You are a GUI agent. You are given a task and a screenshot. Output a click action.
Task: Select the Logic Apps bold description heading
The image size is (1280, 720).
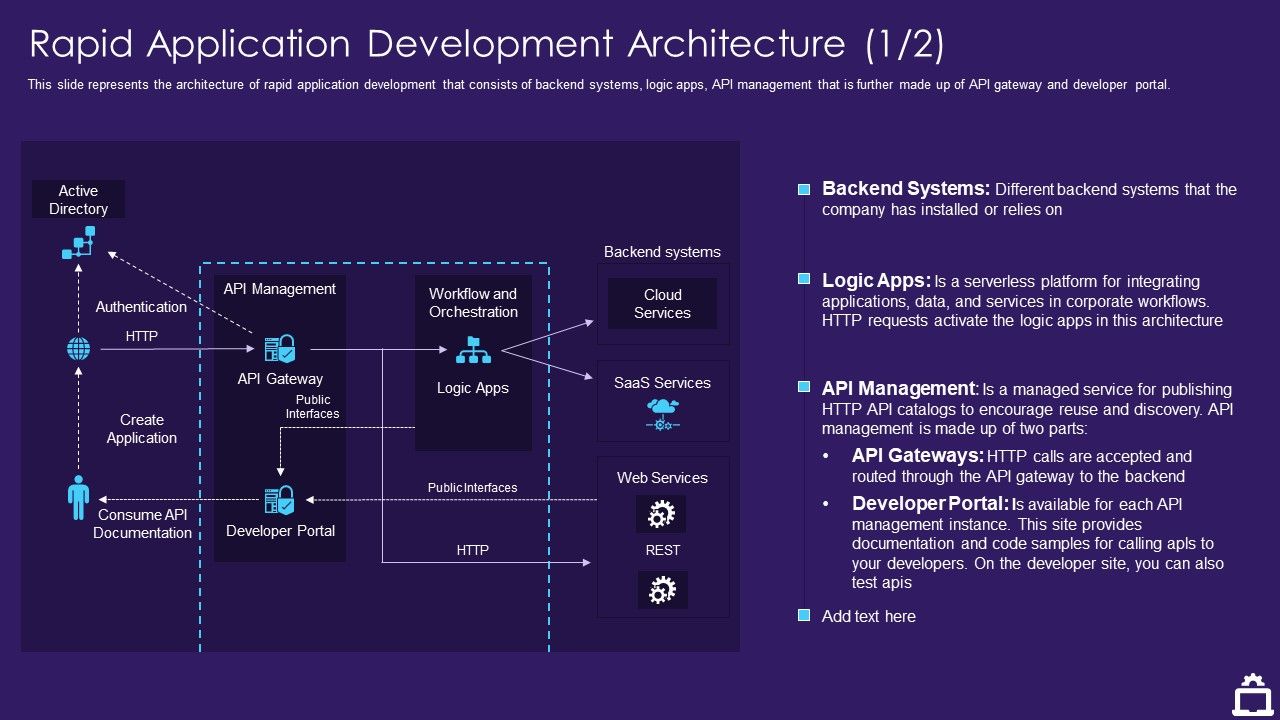(876, 281)
